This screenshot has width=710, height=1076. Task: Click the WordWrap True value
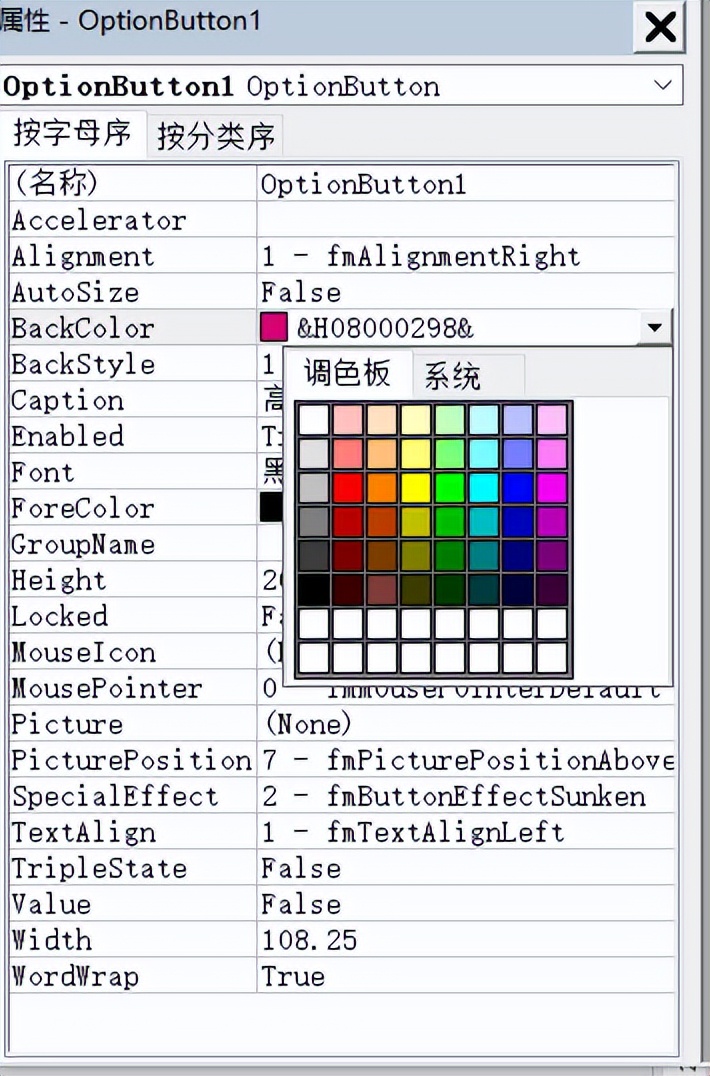pos(465,976)
